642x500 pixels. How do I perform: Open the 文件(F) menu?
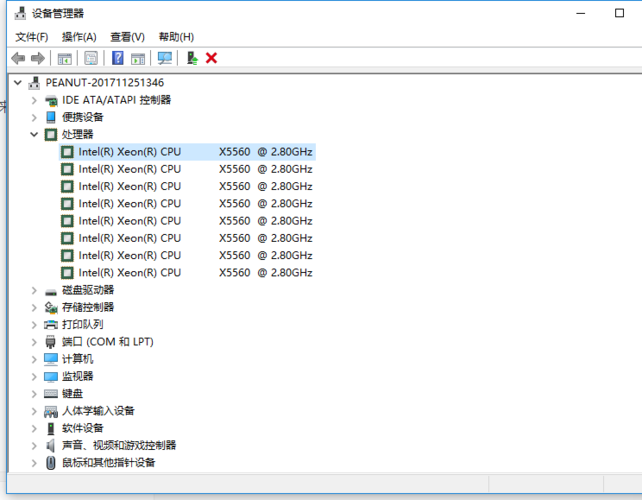32,37
